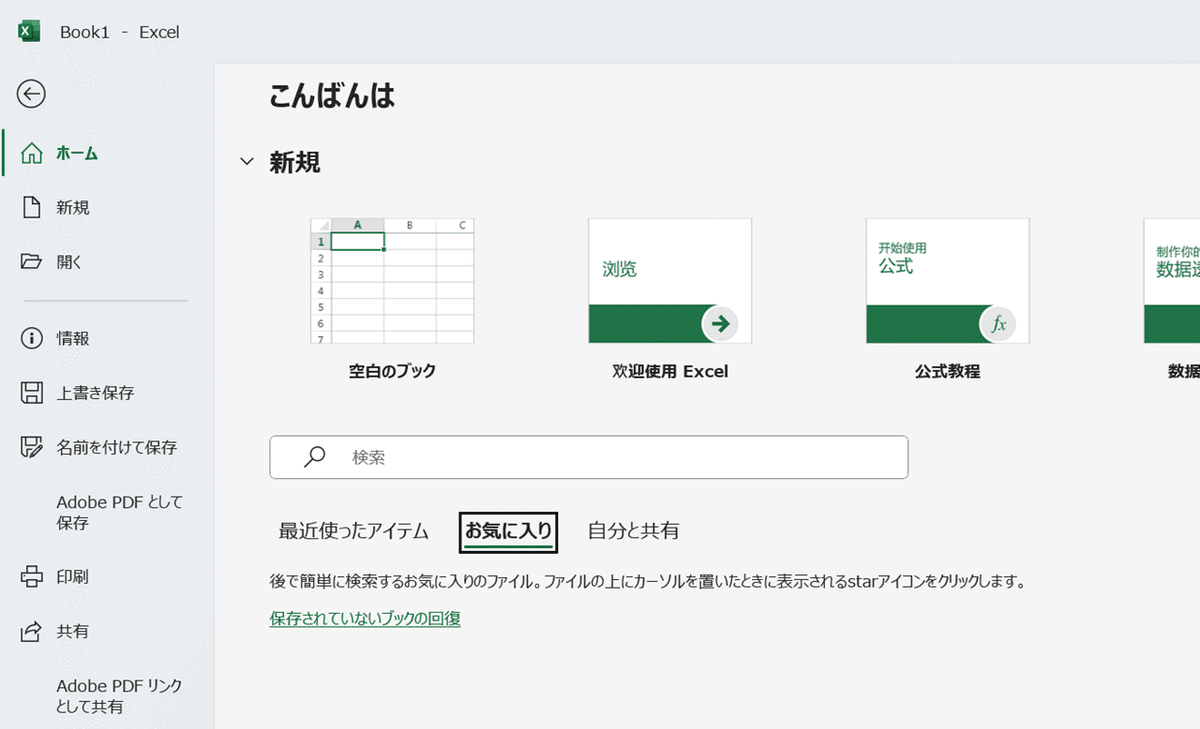Click the back arrow to return to workbook
This screenshot has width=1200, height=729.
click(32, 94)
